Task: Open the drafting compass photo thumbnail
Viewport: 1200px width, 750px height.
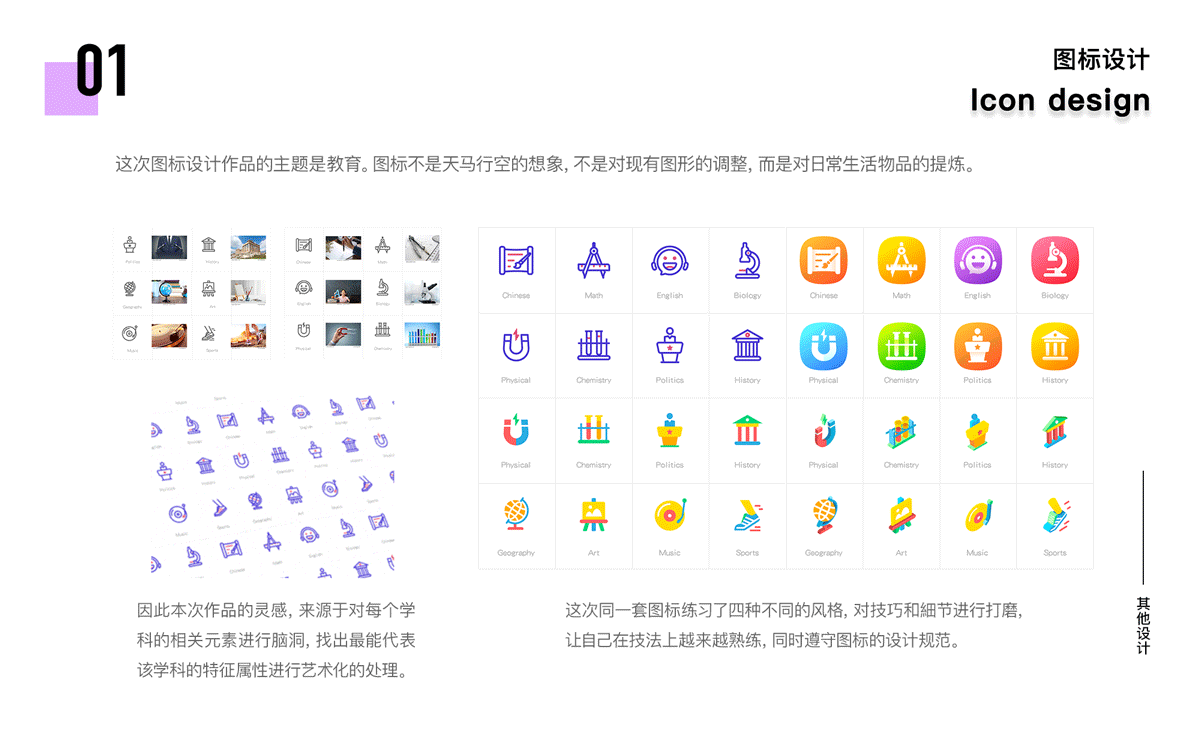Action: (x=422, y=247)
